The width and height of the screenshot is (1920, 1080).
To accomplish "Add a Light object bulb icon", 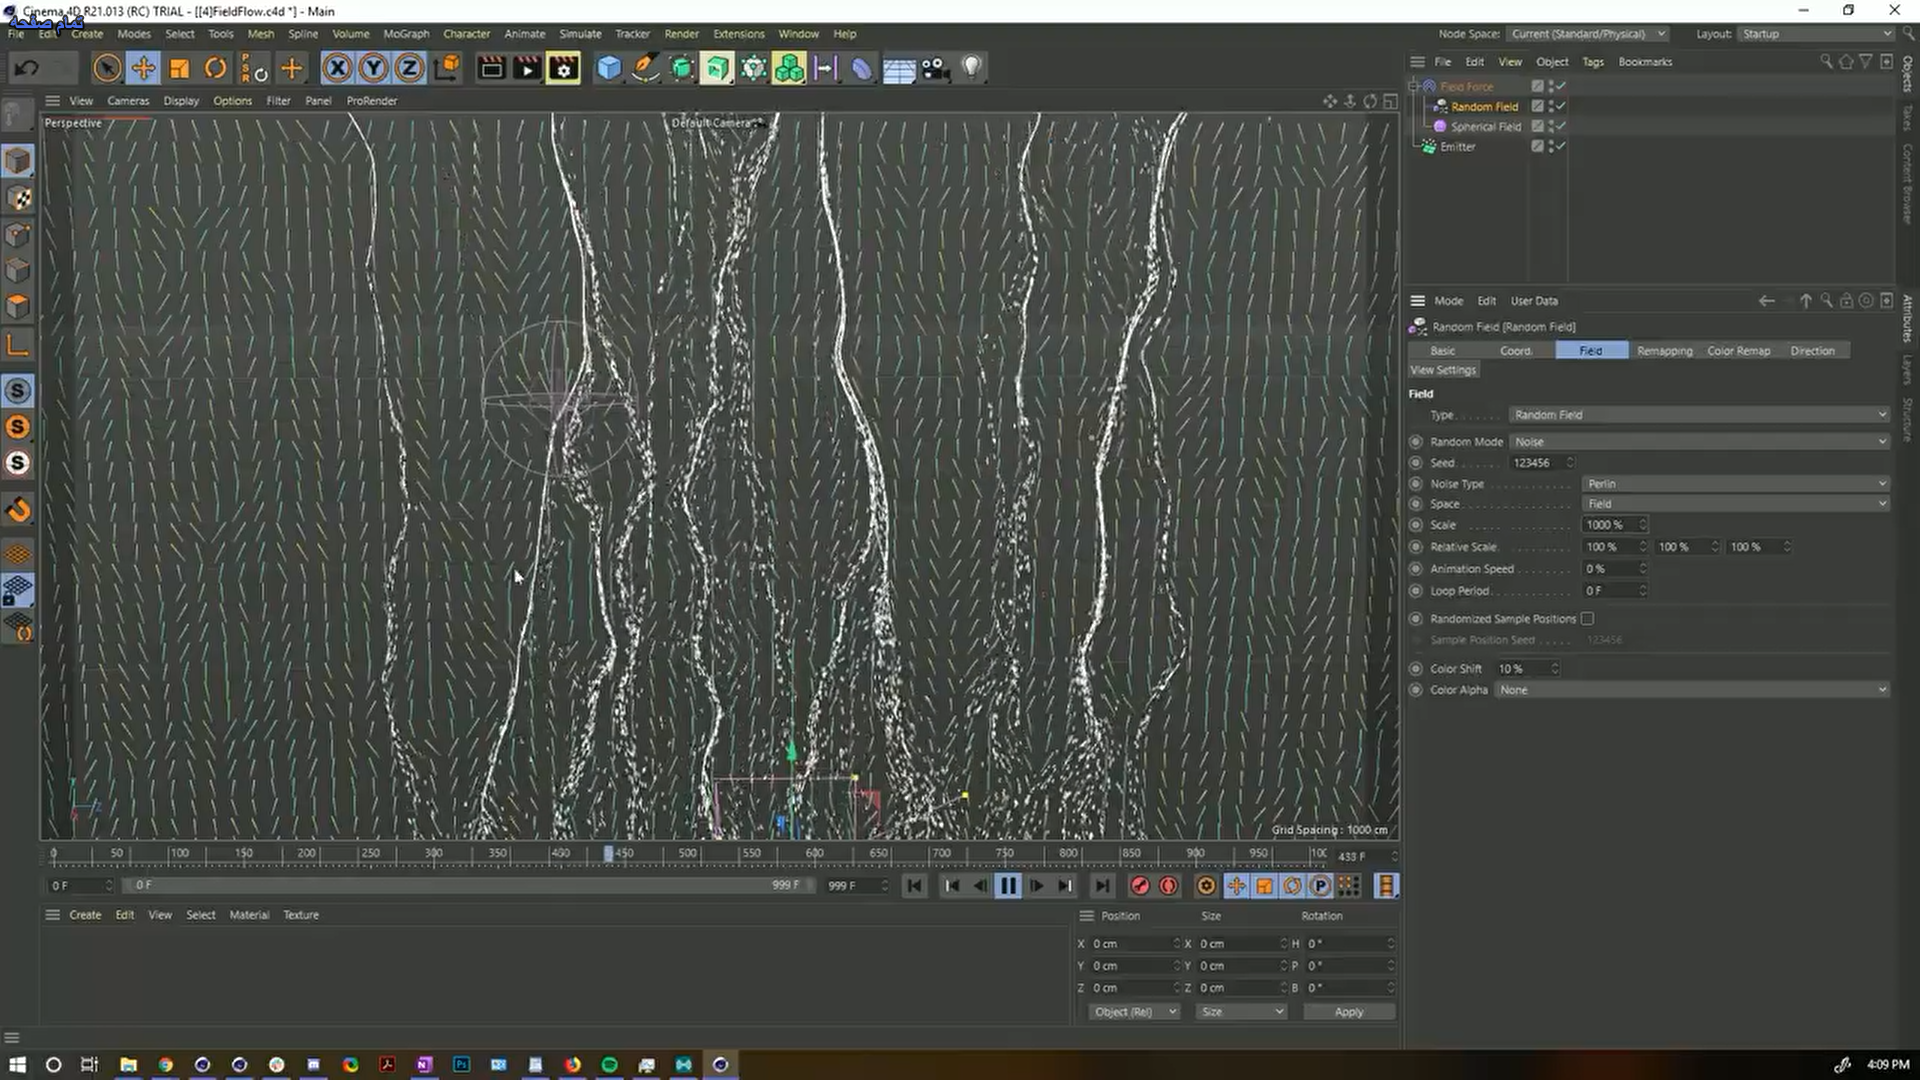I will tap(971, 68).
